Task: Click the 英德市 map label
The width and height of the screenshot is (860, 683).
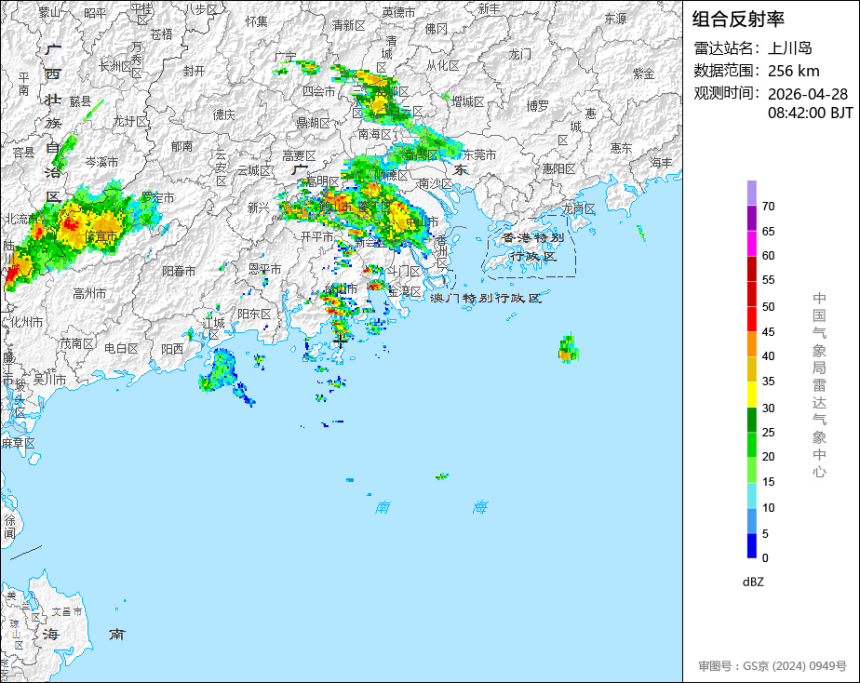Action: point(399,12)
